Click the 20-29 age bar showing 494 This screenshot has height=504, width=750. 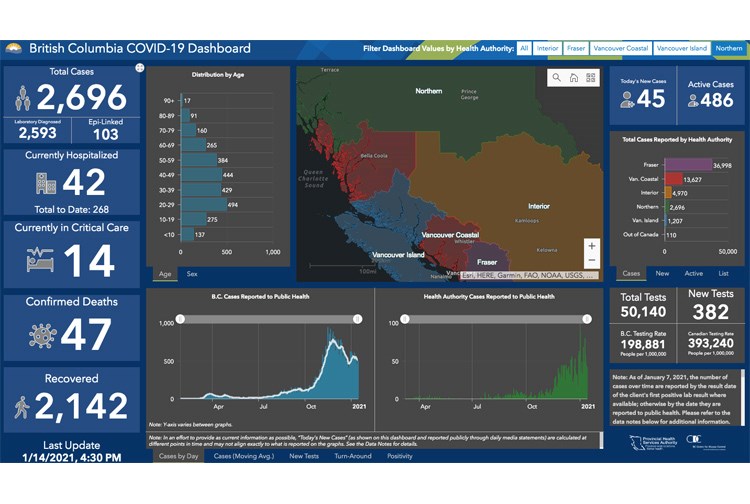(x=204, y=205)
